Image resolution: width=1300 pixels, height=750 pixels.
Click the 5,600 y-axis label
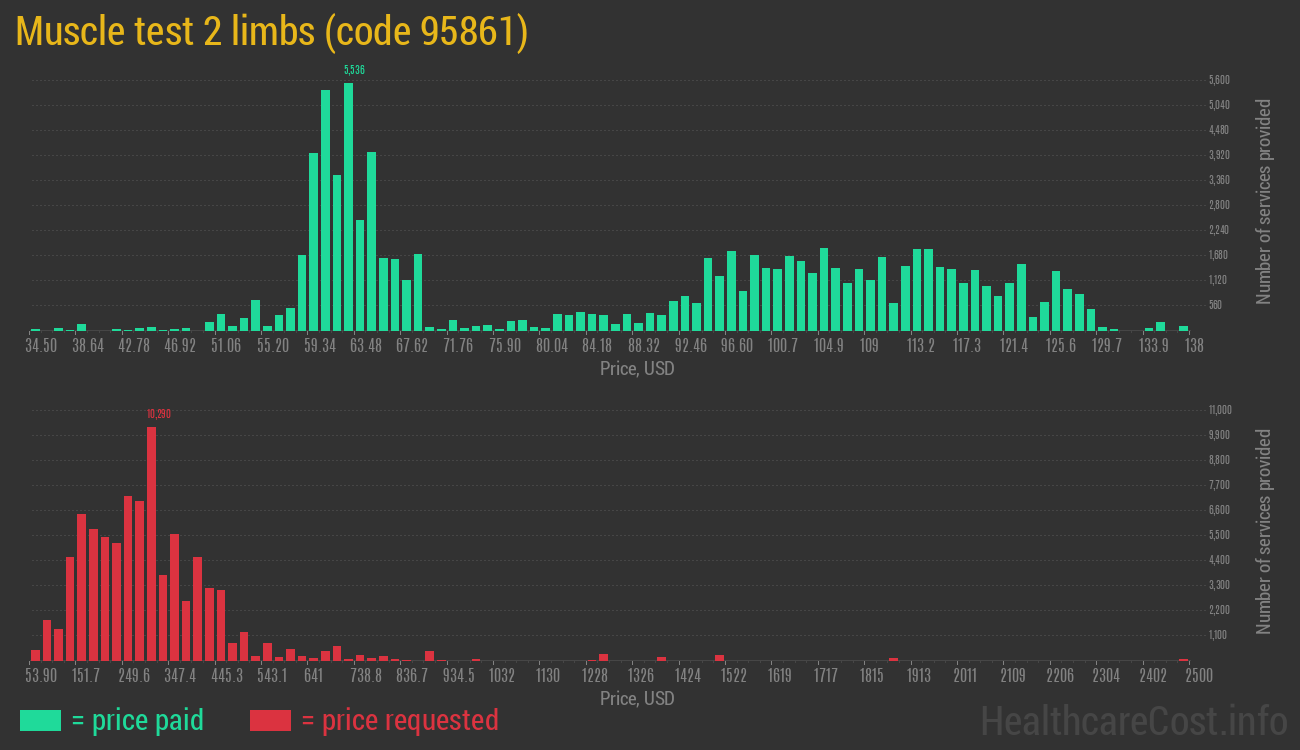click(x=1219, y=80)
